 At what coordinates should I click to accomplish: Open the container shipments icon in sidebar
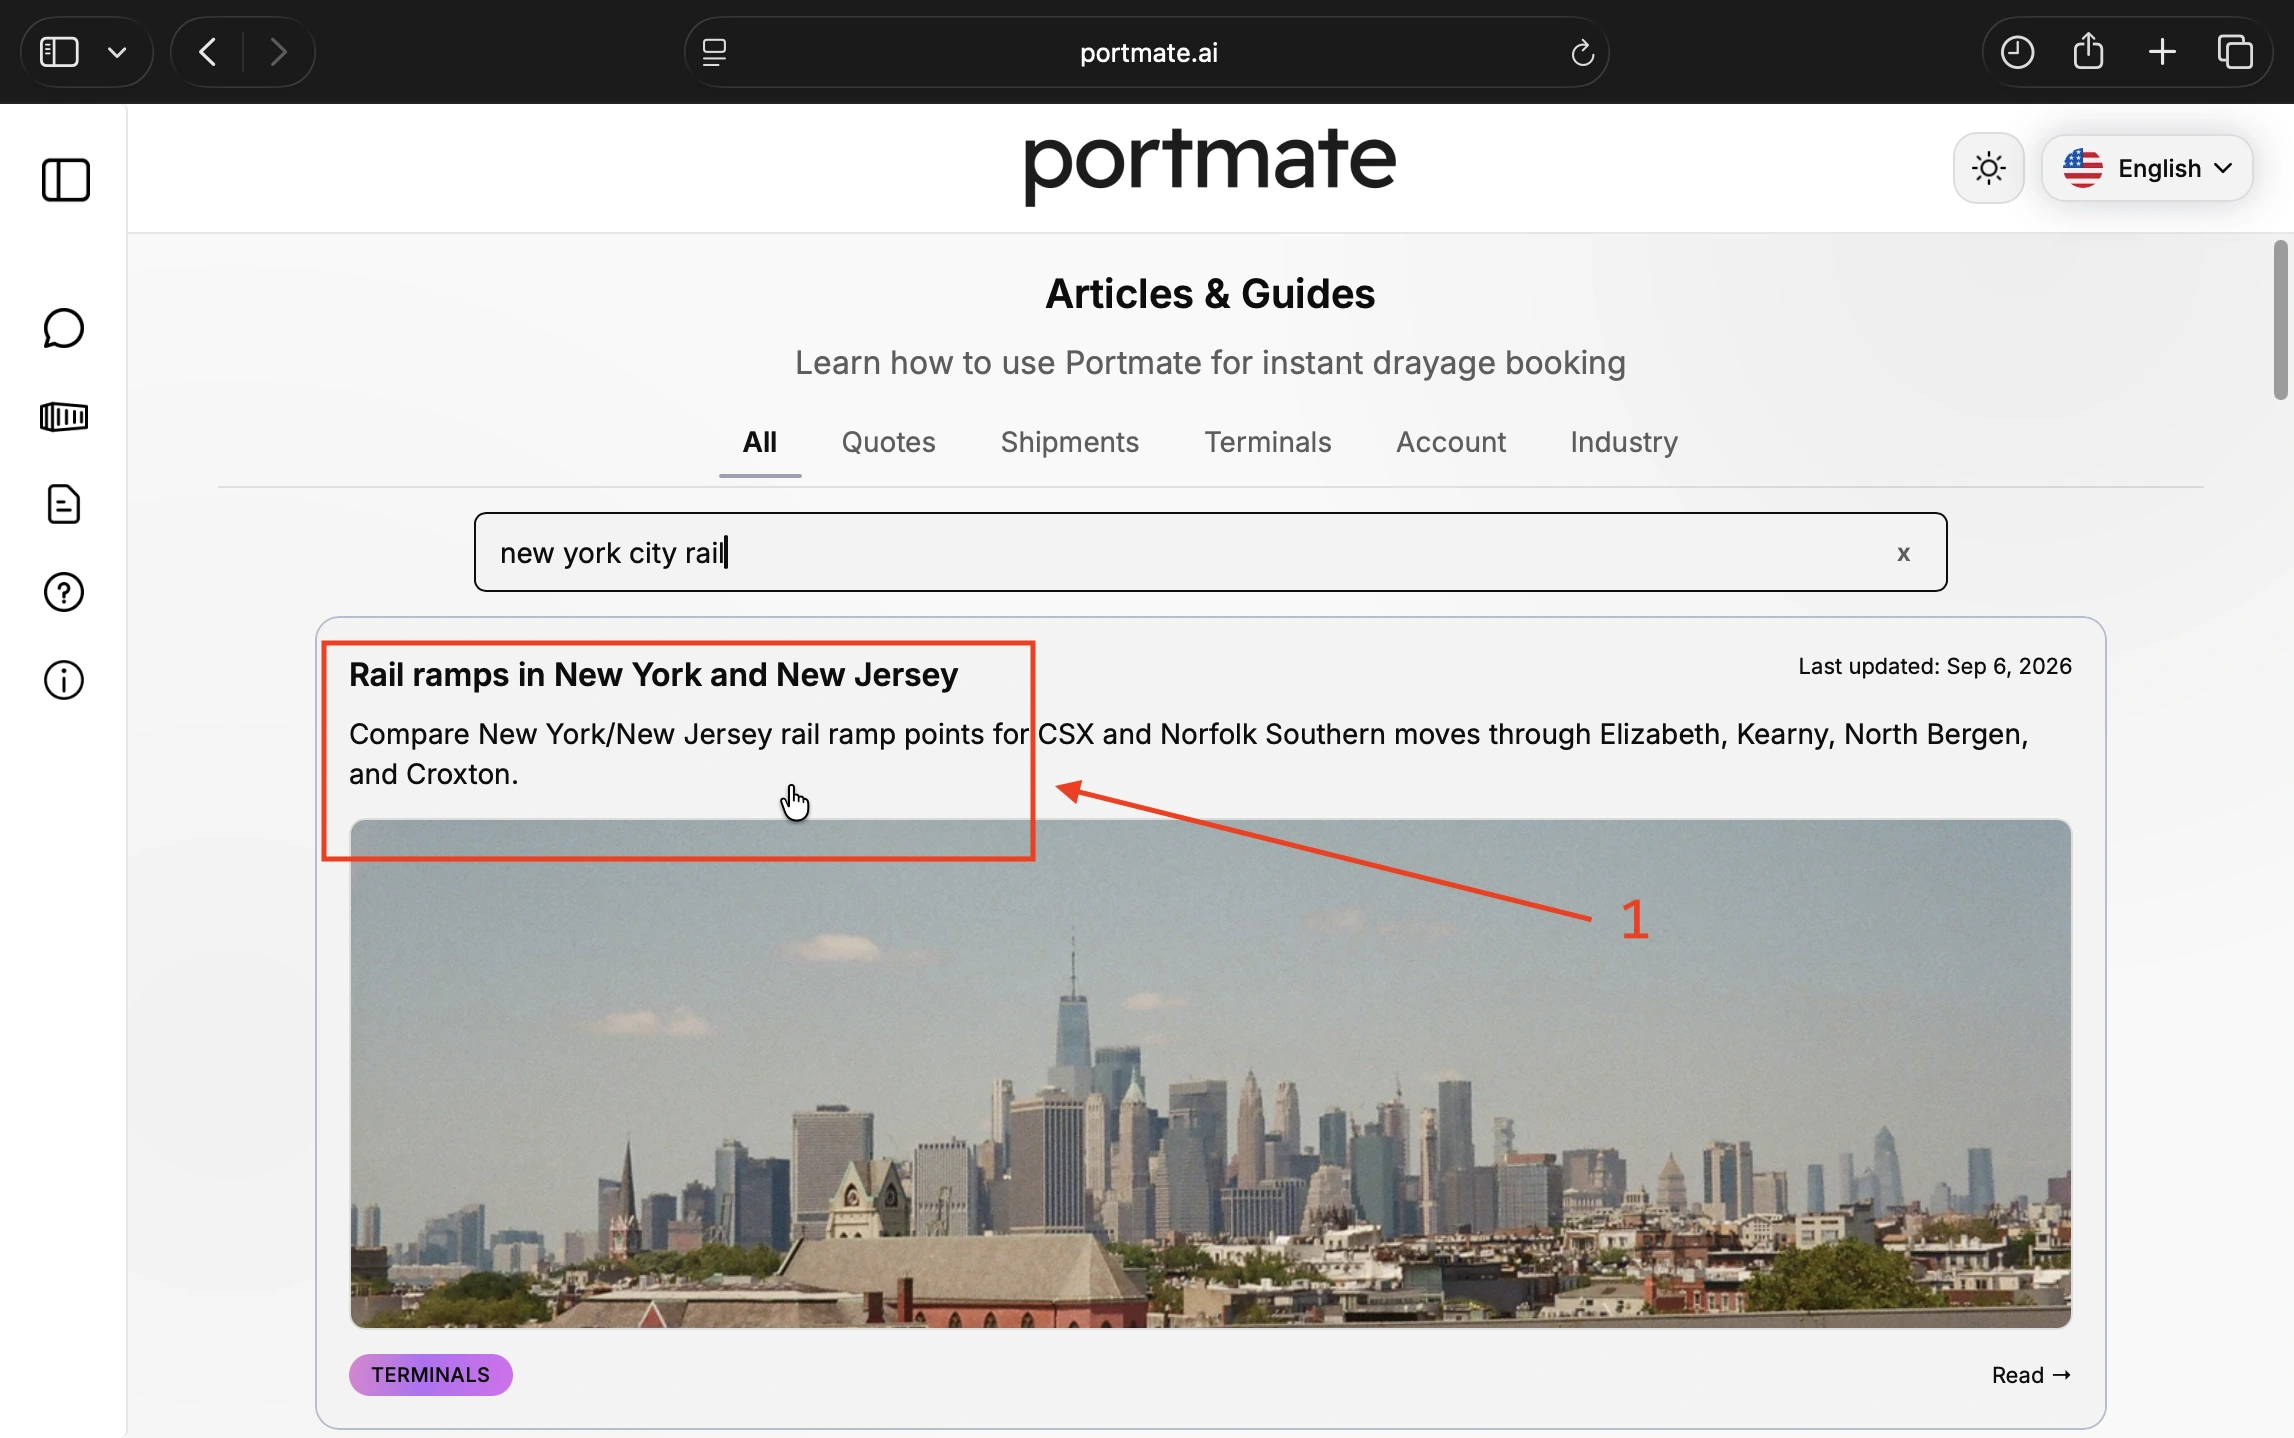(x=64, y=417)
